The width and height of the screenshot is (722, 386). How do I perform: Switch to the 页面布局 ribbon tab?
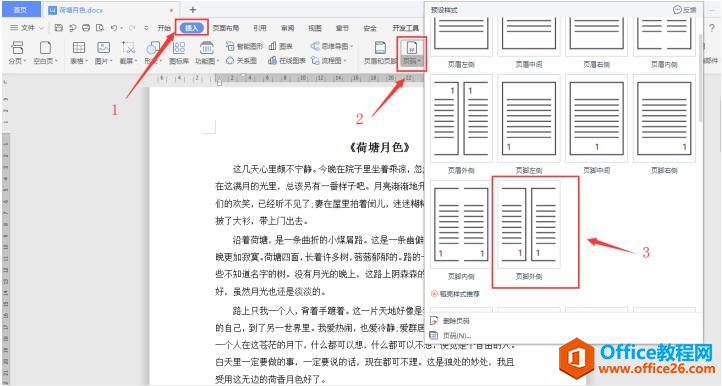(226, 28)
